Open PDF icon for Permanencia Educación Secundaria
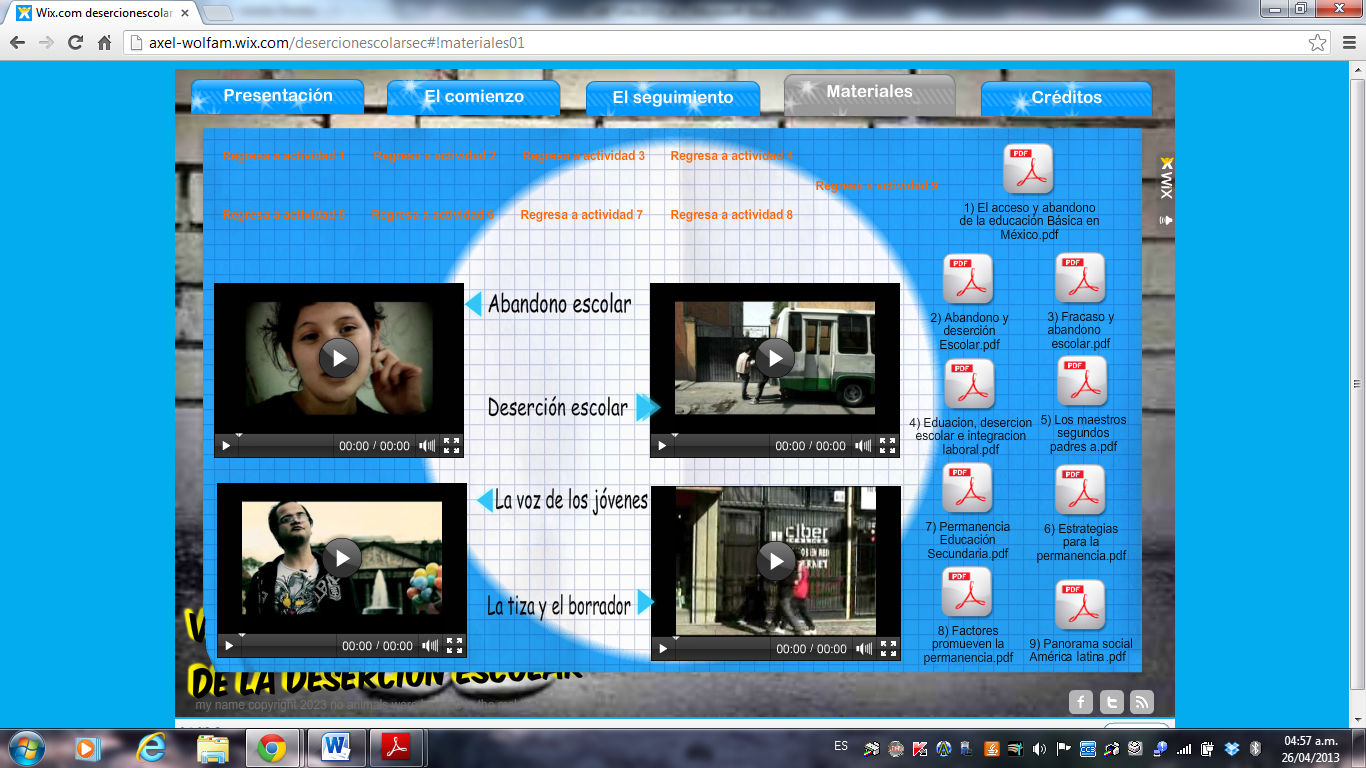Image resolution: width=1366 pixels, height=768 pixels. 967,488
